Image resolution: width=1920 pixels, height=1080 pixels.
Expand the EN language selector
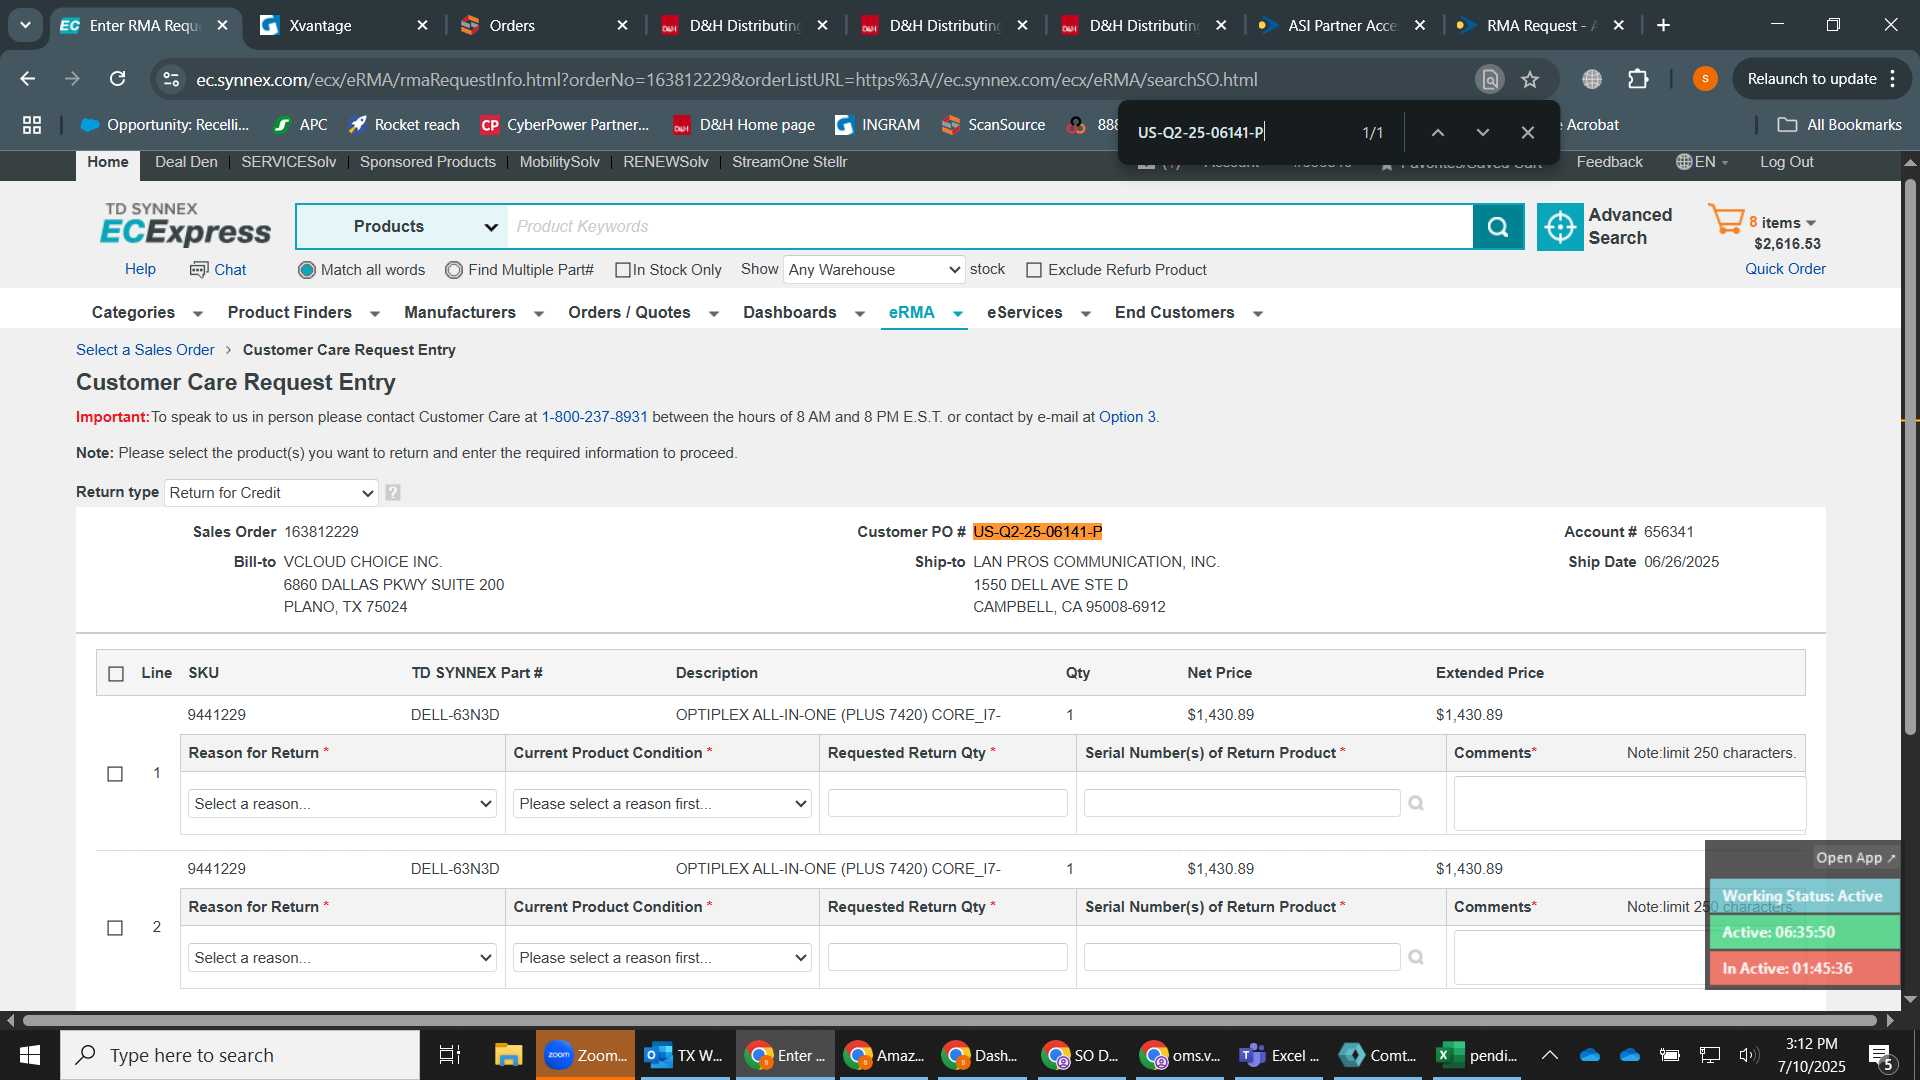(1702, 162)
